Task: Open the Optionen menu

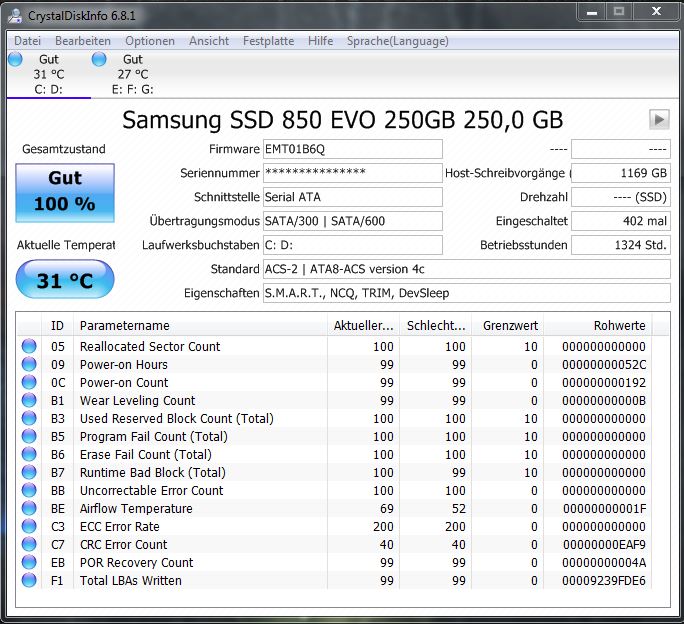Action: point(150,41)
